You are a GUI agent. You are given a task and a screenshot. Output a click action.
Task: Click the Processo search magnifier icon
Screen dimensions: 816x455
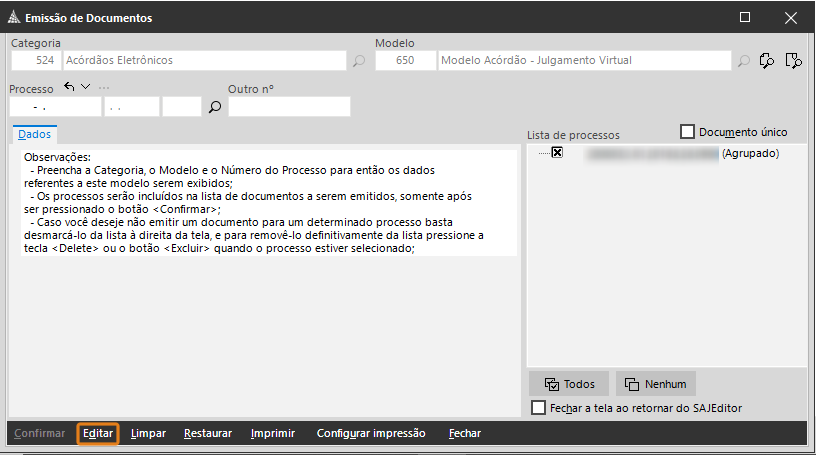coord(214,107)
